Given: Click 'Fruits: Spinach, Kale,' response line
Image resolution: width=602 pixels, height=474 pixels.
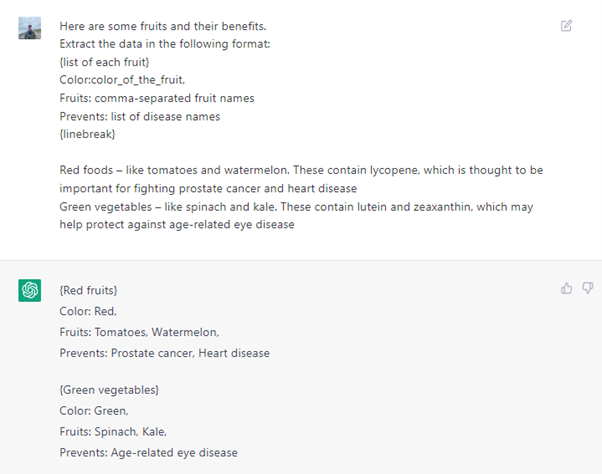Looking at the screenshot, I should [x=113, y=432].
